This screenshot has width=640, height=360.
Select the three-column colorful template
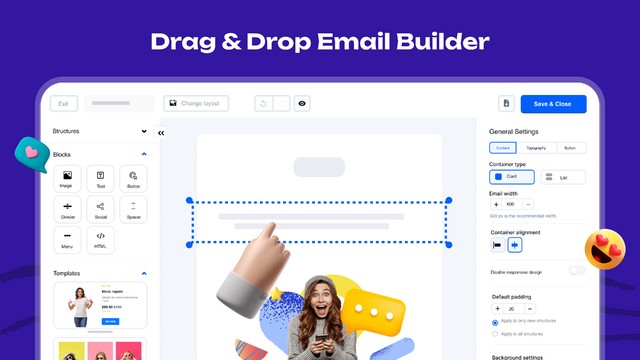click(x=100, y=349)
